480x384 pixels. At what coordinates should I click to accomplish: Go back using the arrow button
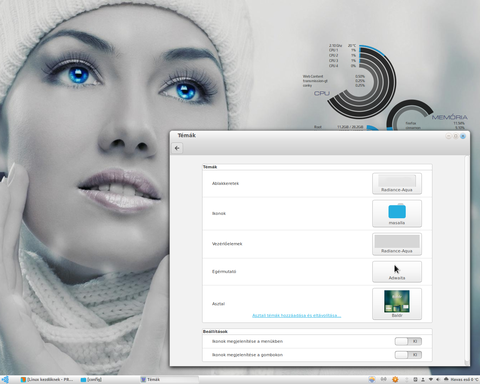click(177, 148)
